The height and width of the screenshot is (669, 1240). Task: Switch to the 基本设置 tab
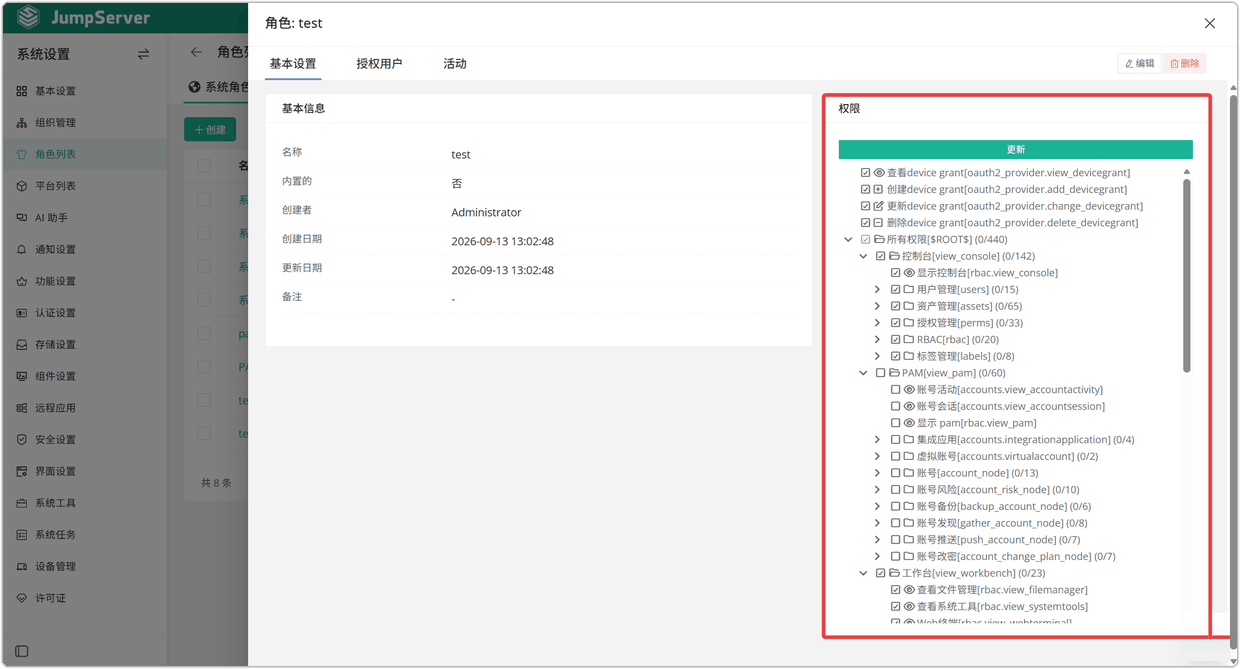point(293,64)
